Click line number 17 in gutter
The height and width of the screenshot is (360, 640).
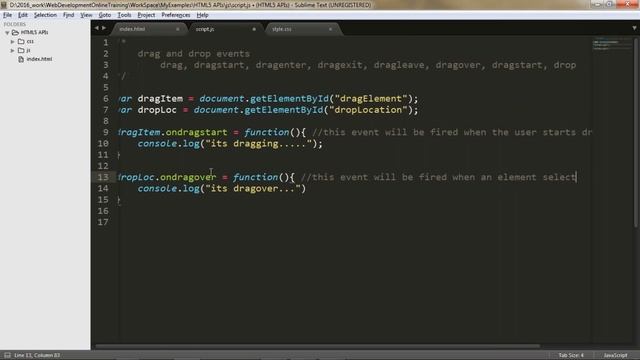[103, 222]
